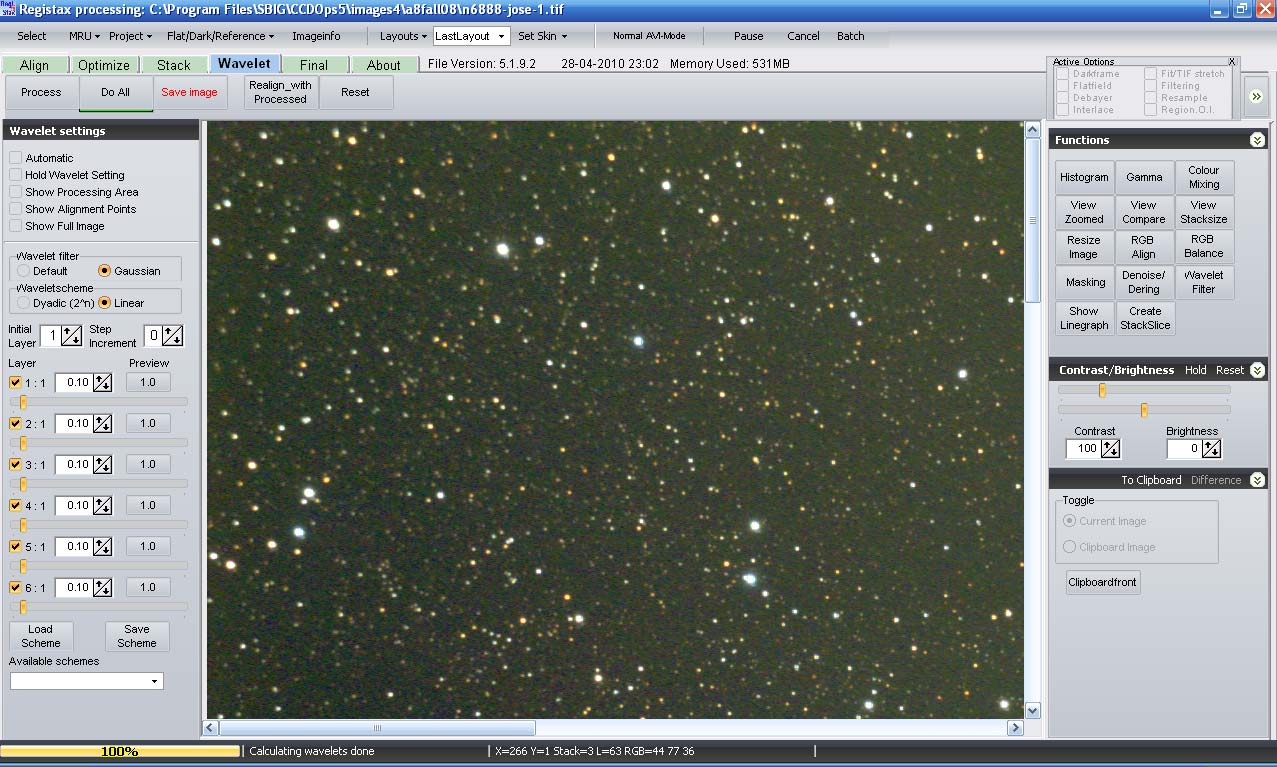This screenshot has height=767, width=1277.
Task: Click the Layer 4:1 wavelet slider
Action: (x=99, y=525)
